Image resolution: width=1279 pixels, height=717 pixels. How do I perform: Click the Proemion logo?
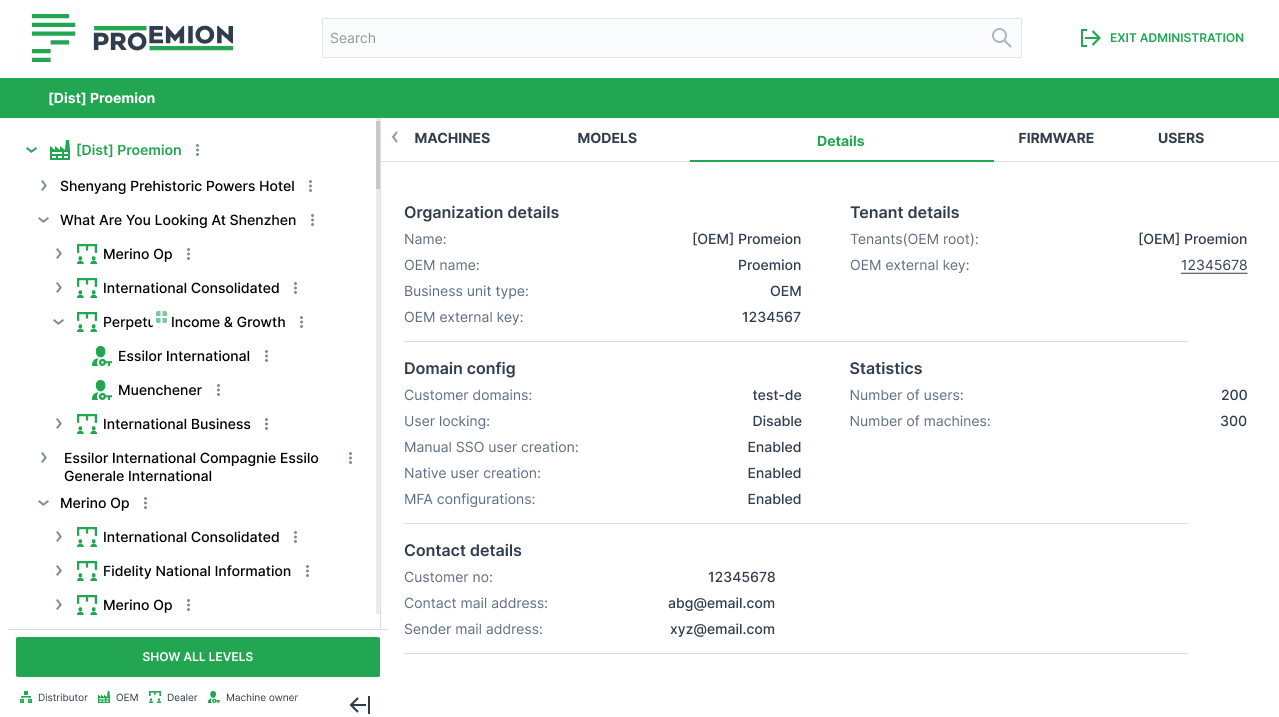[133, 38]
